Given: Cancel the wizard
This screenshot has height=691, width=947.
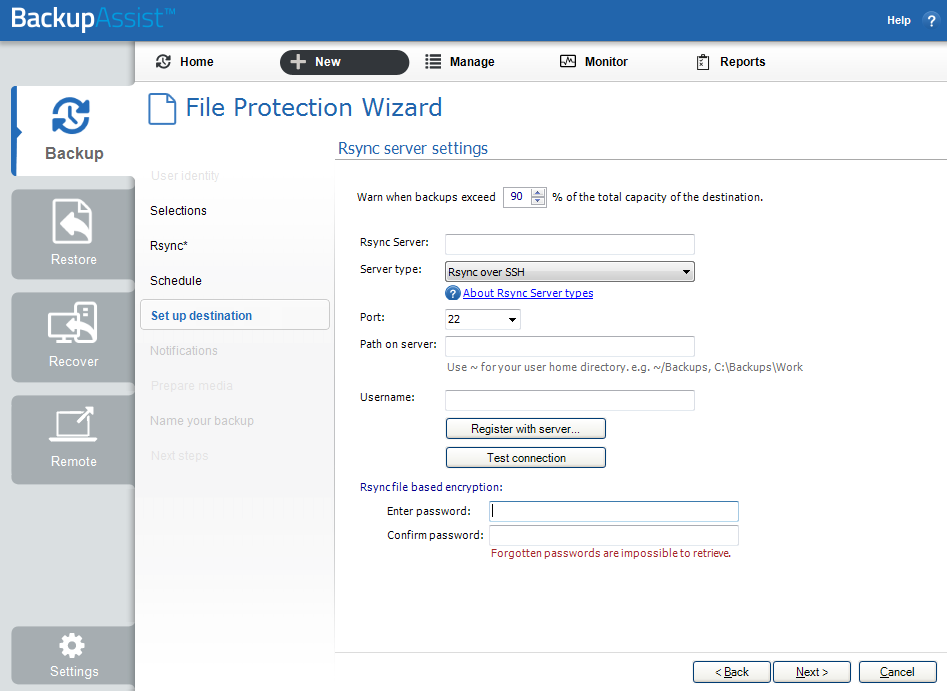Looking at the screenshot, I should click(x=897, y=672).
